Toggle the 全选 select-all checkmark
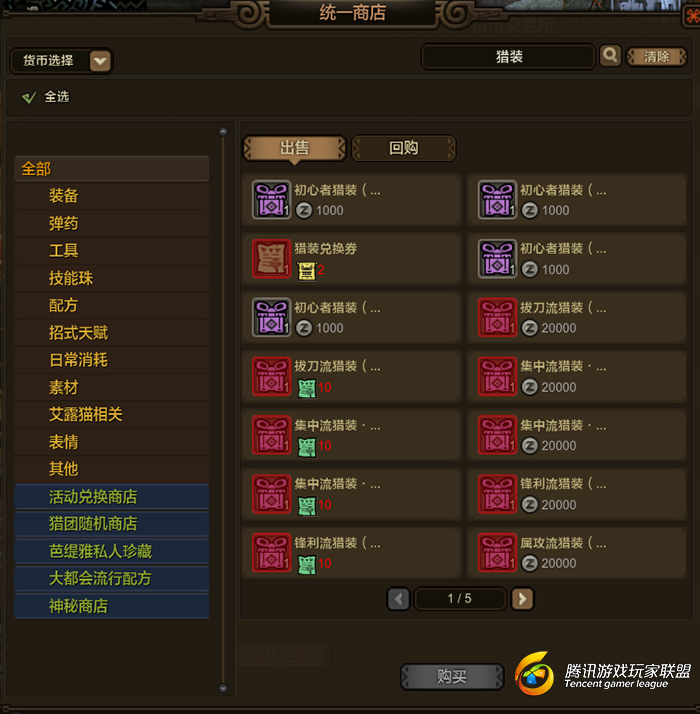700x714 pixels. 29,97
